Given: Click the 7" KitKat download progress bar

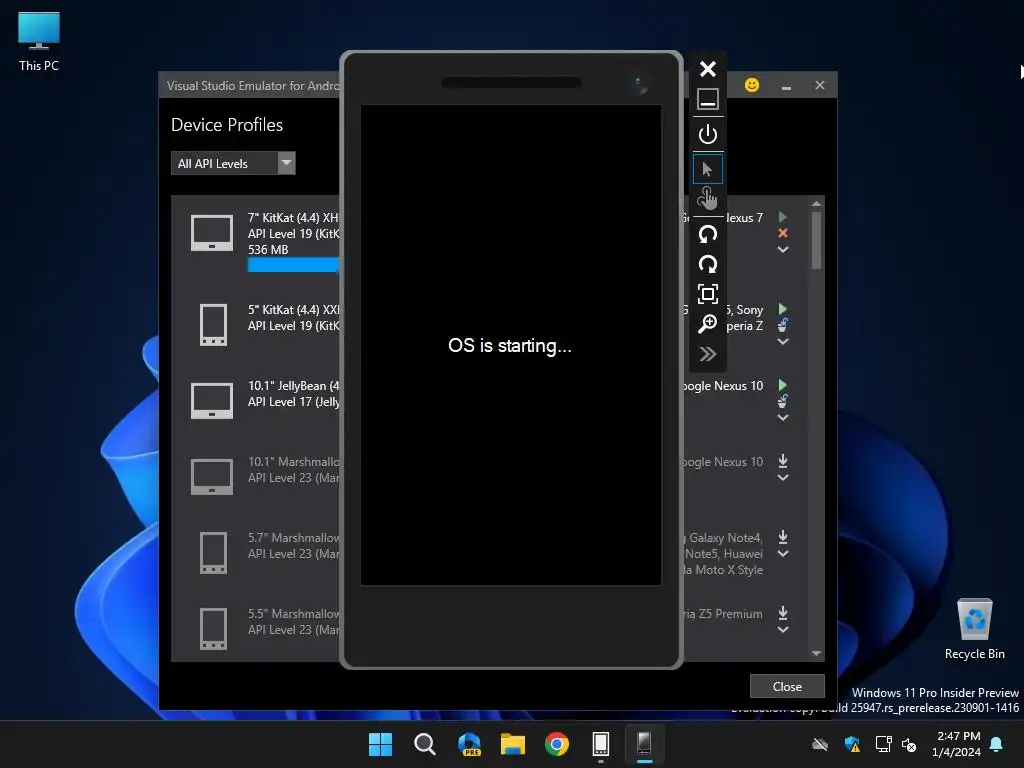Looking at the screenshot, I should pos(293,264).
